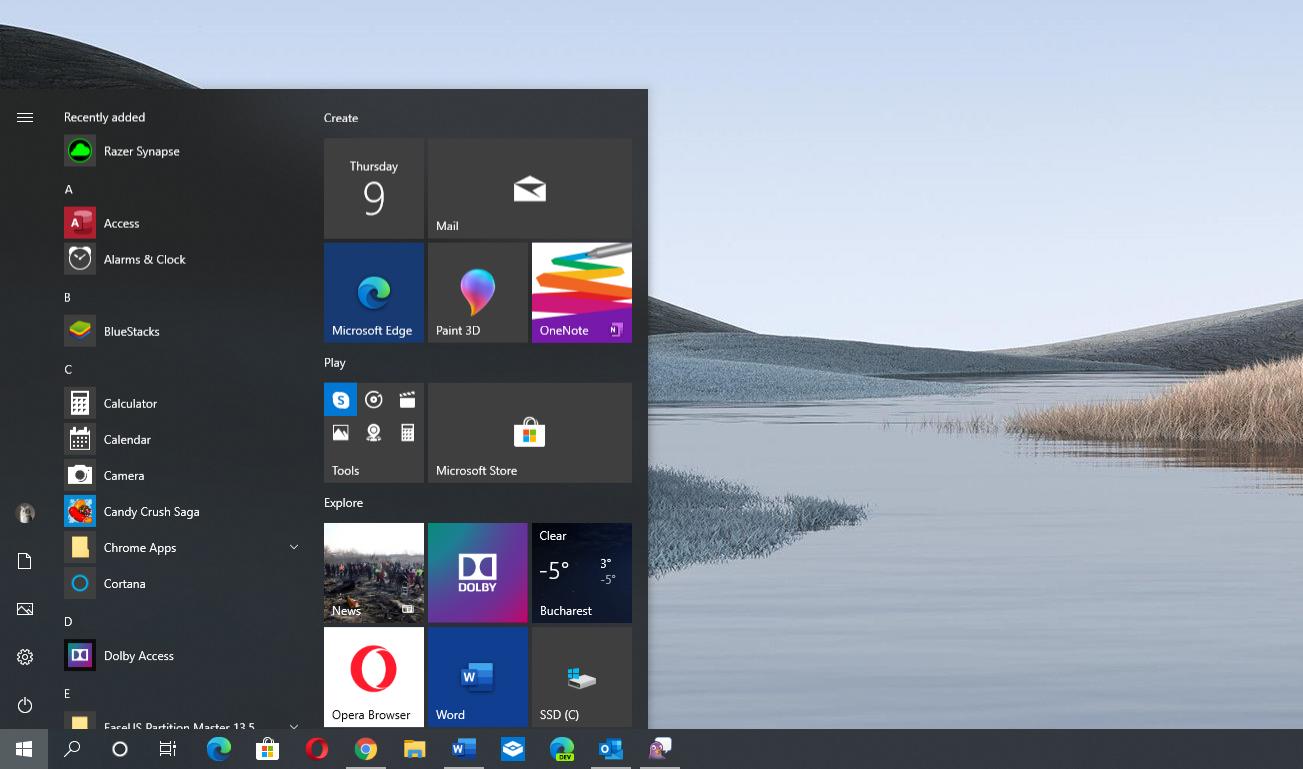Click the Recently added heading
The width and height of the screenshot is (1303, 769).
click(x=105, y=117)
